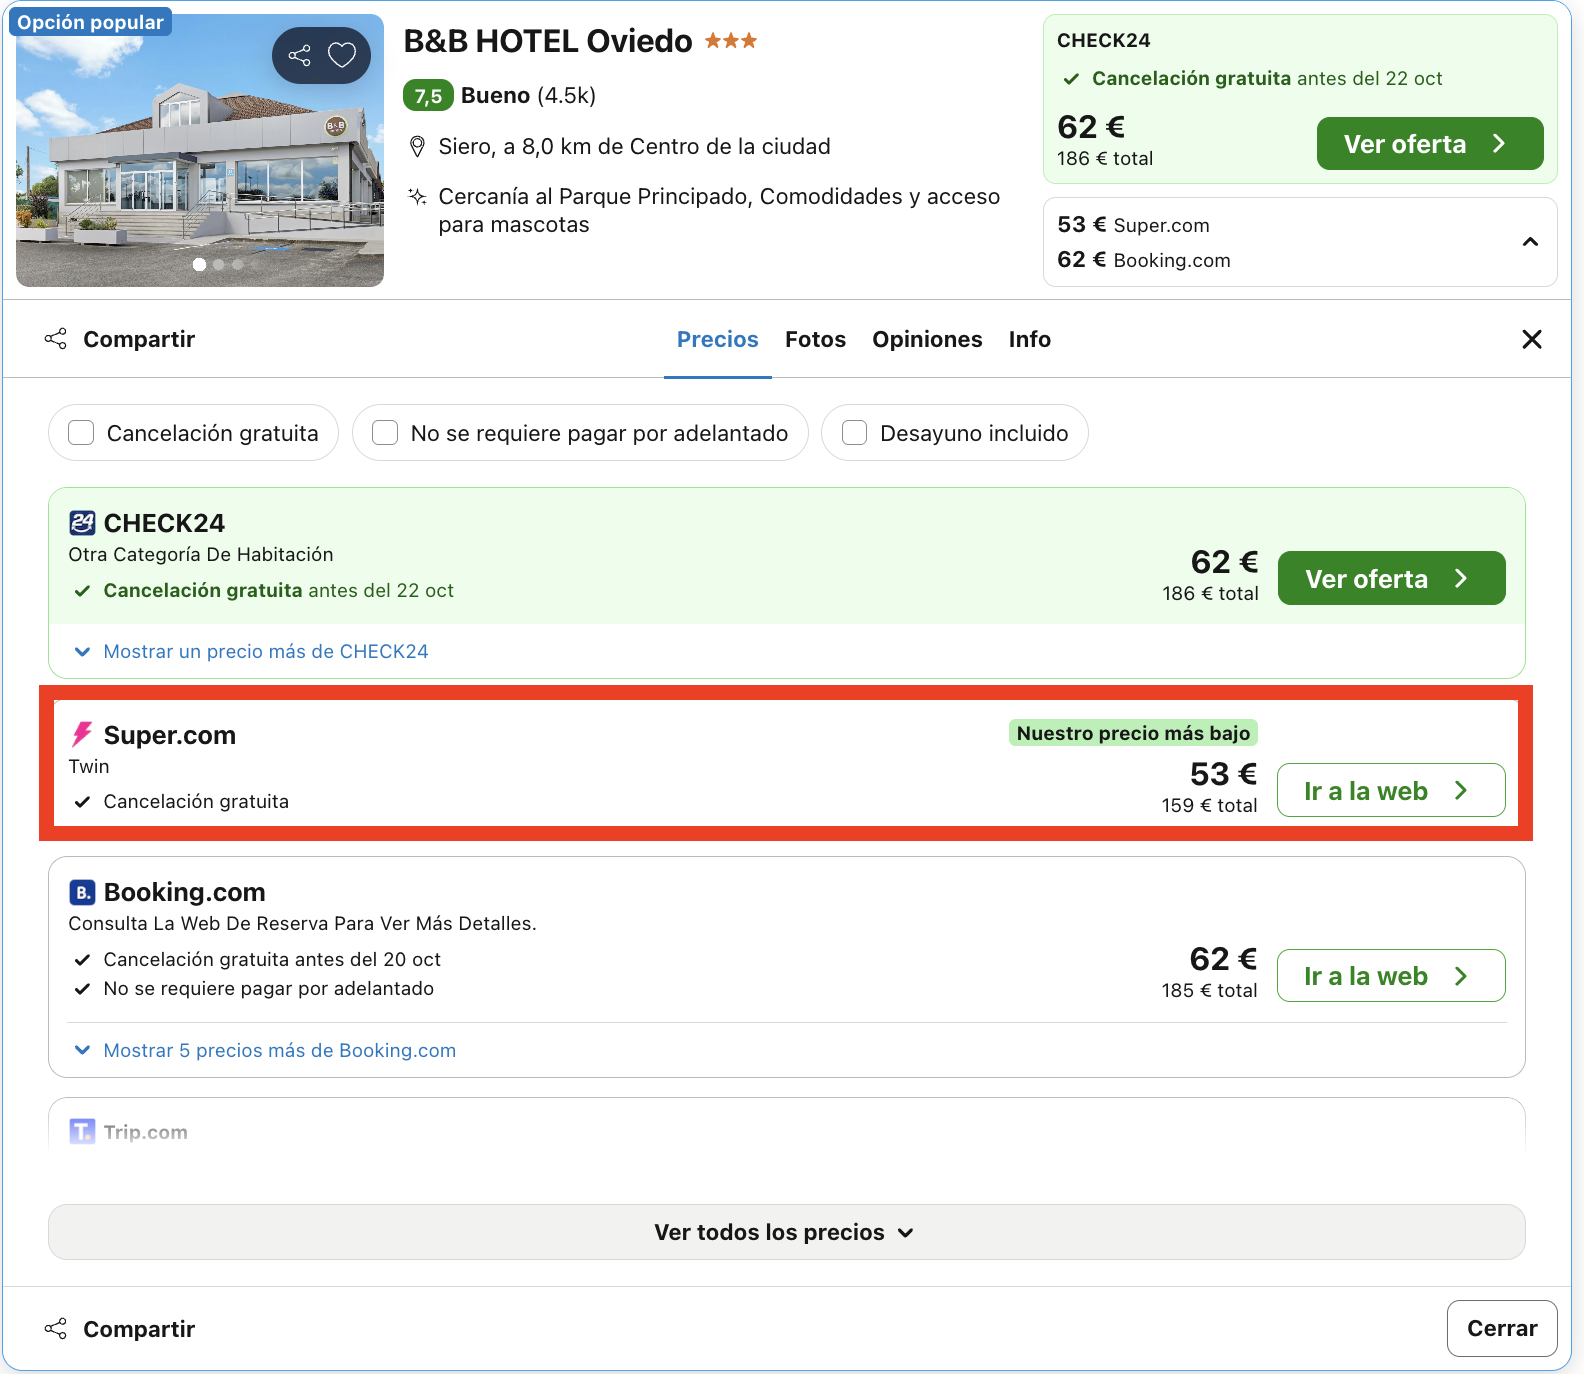Click Ver oferta in top CHECK24 card
1584x1374 pixels.
pos(1430,144)
